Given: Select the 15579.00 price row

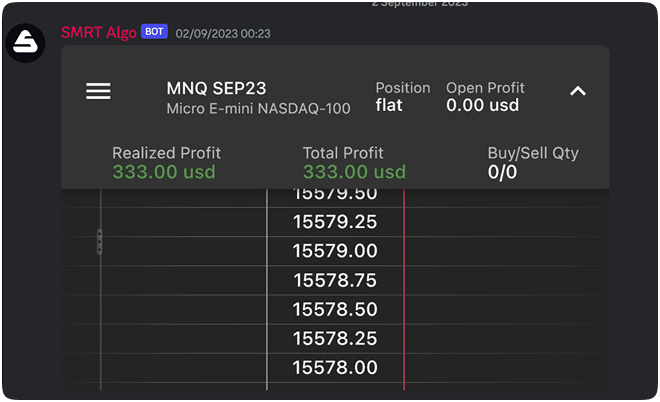Looking at the screenshot, I should (335, 251).
